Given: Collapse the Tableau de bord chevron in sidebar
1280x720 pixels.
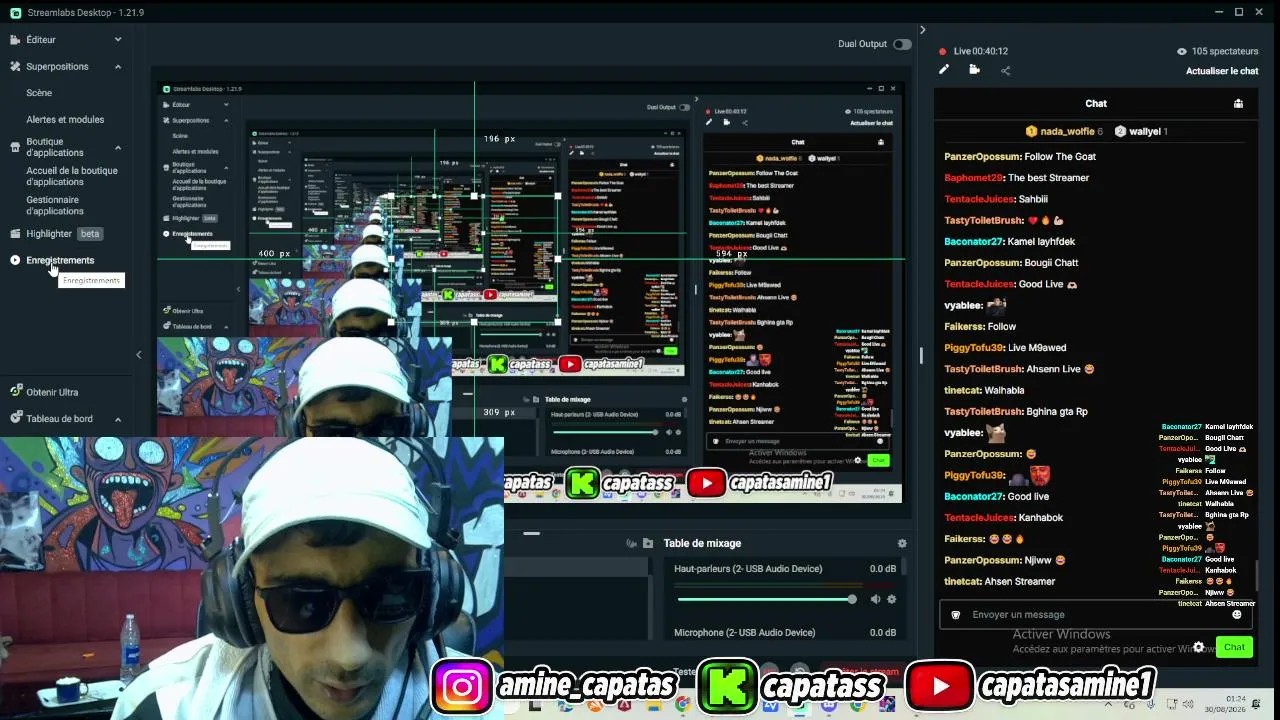Looking at the screenshot, I should [x=118, y=419].
